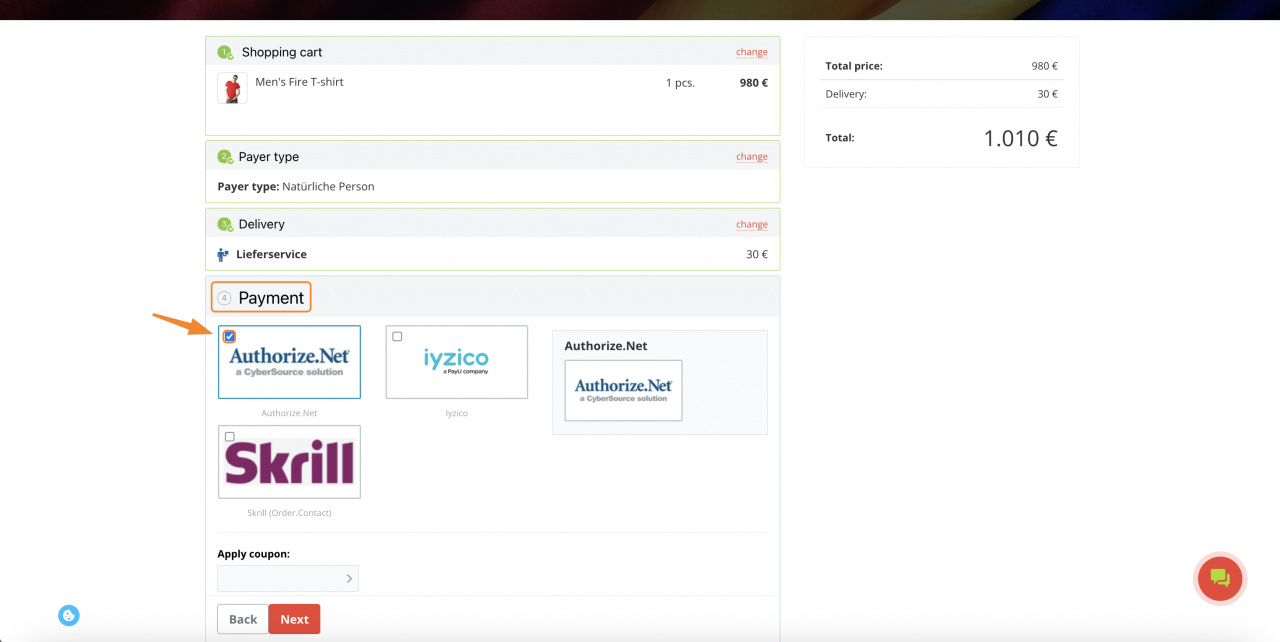Click the Next button
The image size is (1280, 642).
click(294, 618)
